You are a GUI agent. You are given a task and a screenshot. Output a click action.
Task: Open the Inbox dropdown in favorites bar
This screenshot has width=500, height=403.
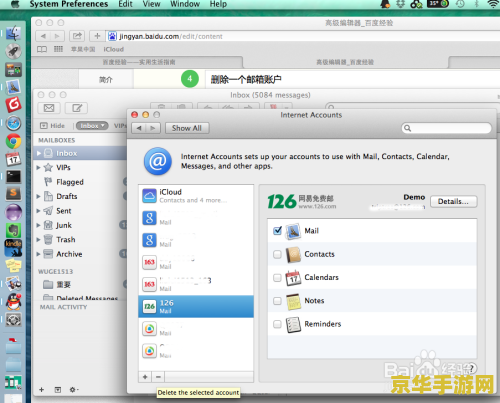pos(92,126)
